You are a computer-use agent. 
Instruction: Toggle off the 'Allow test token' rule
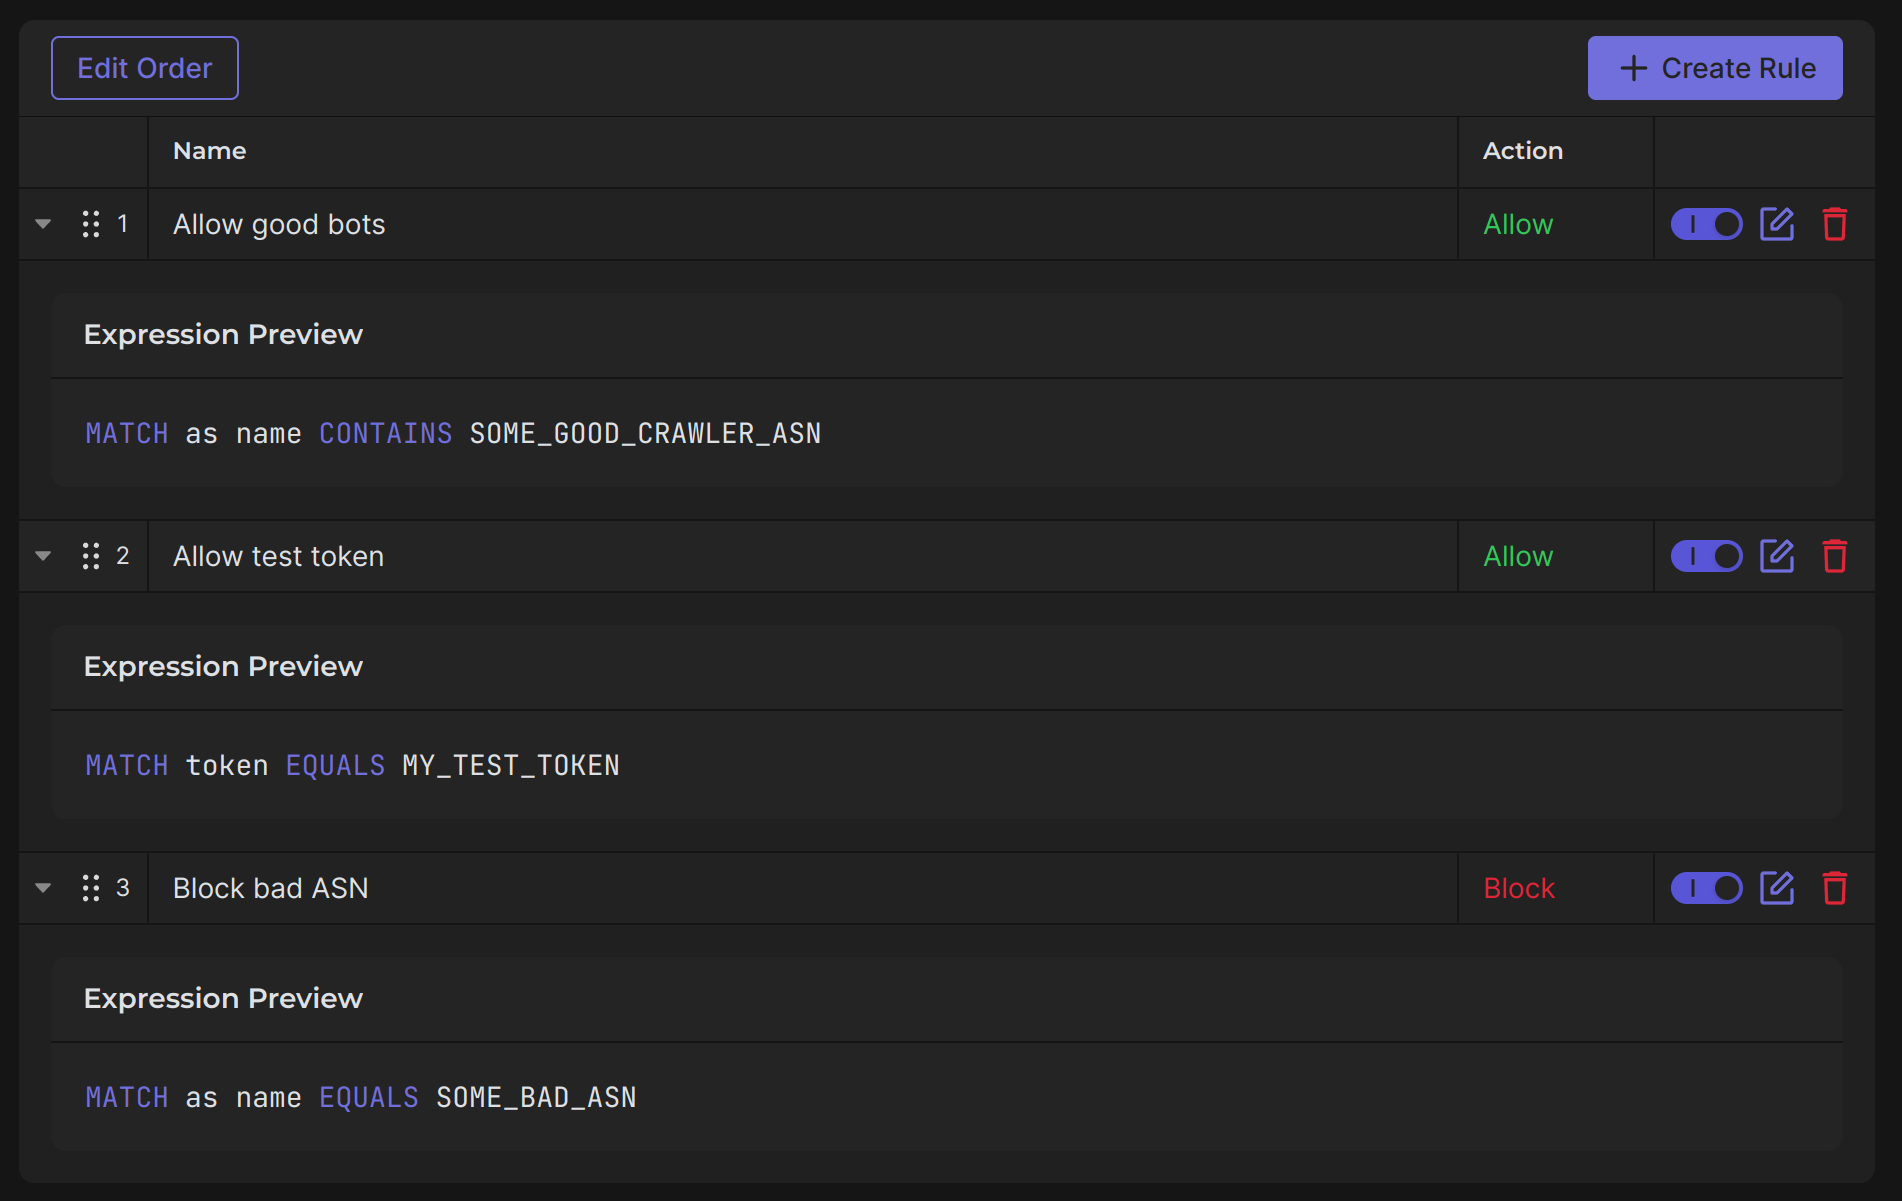[1706, 556]
